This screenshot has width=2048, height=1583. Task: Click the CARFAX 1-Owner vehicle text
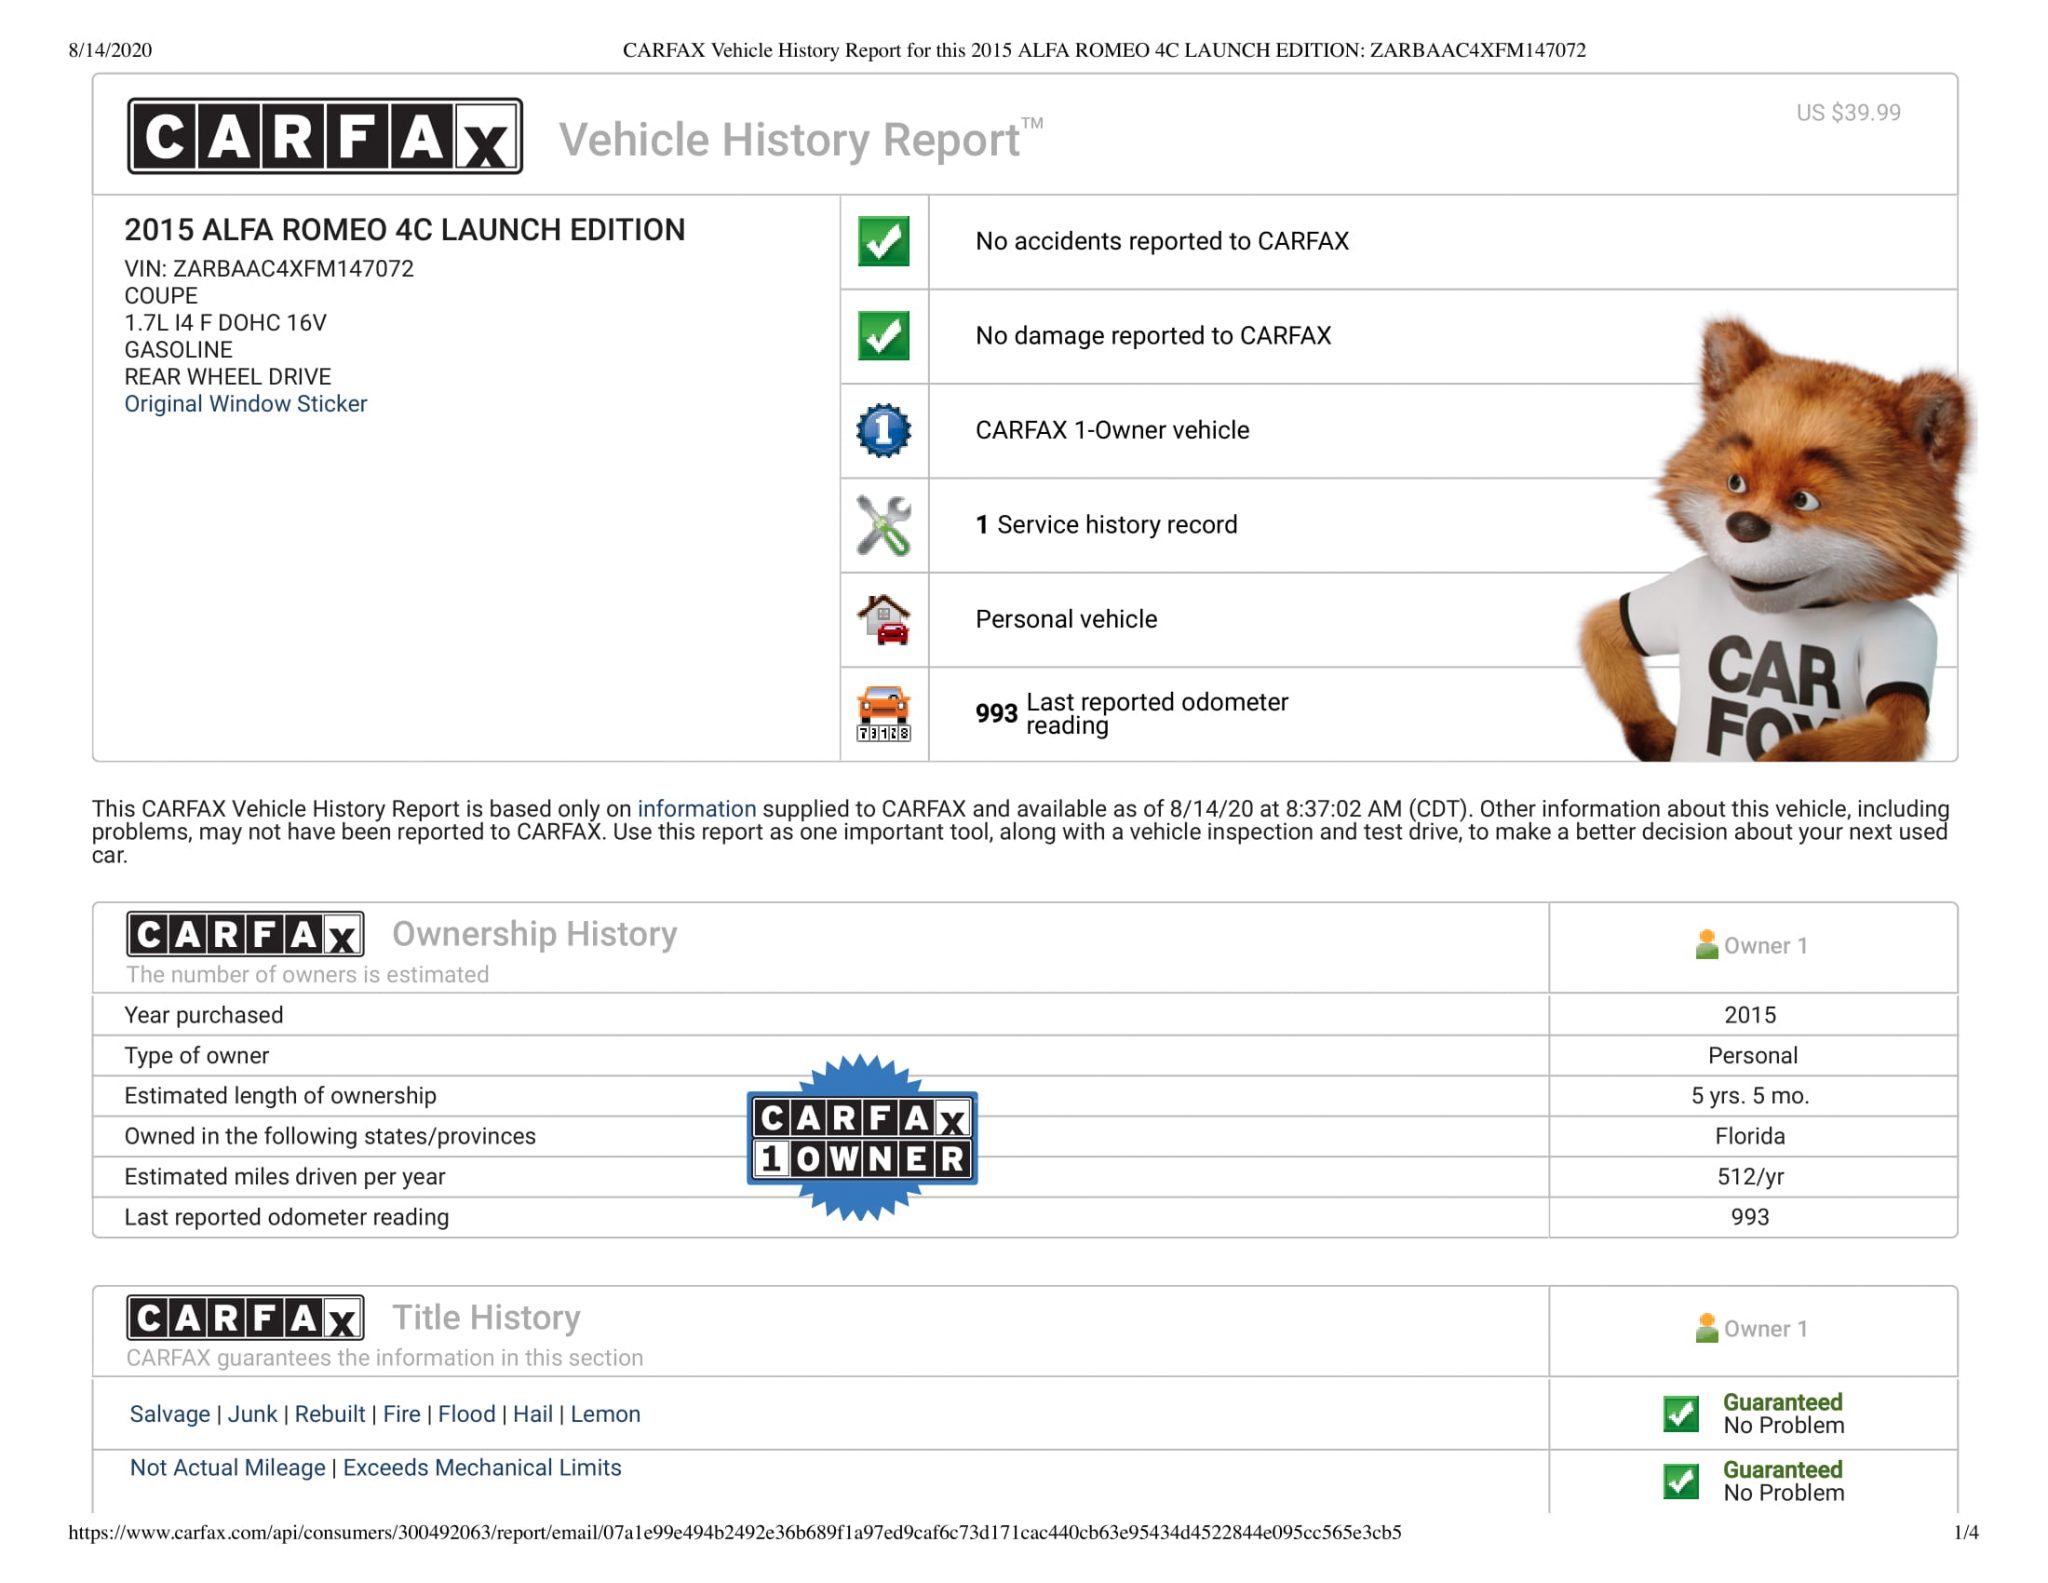tap(1112, 431)
